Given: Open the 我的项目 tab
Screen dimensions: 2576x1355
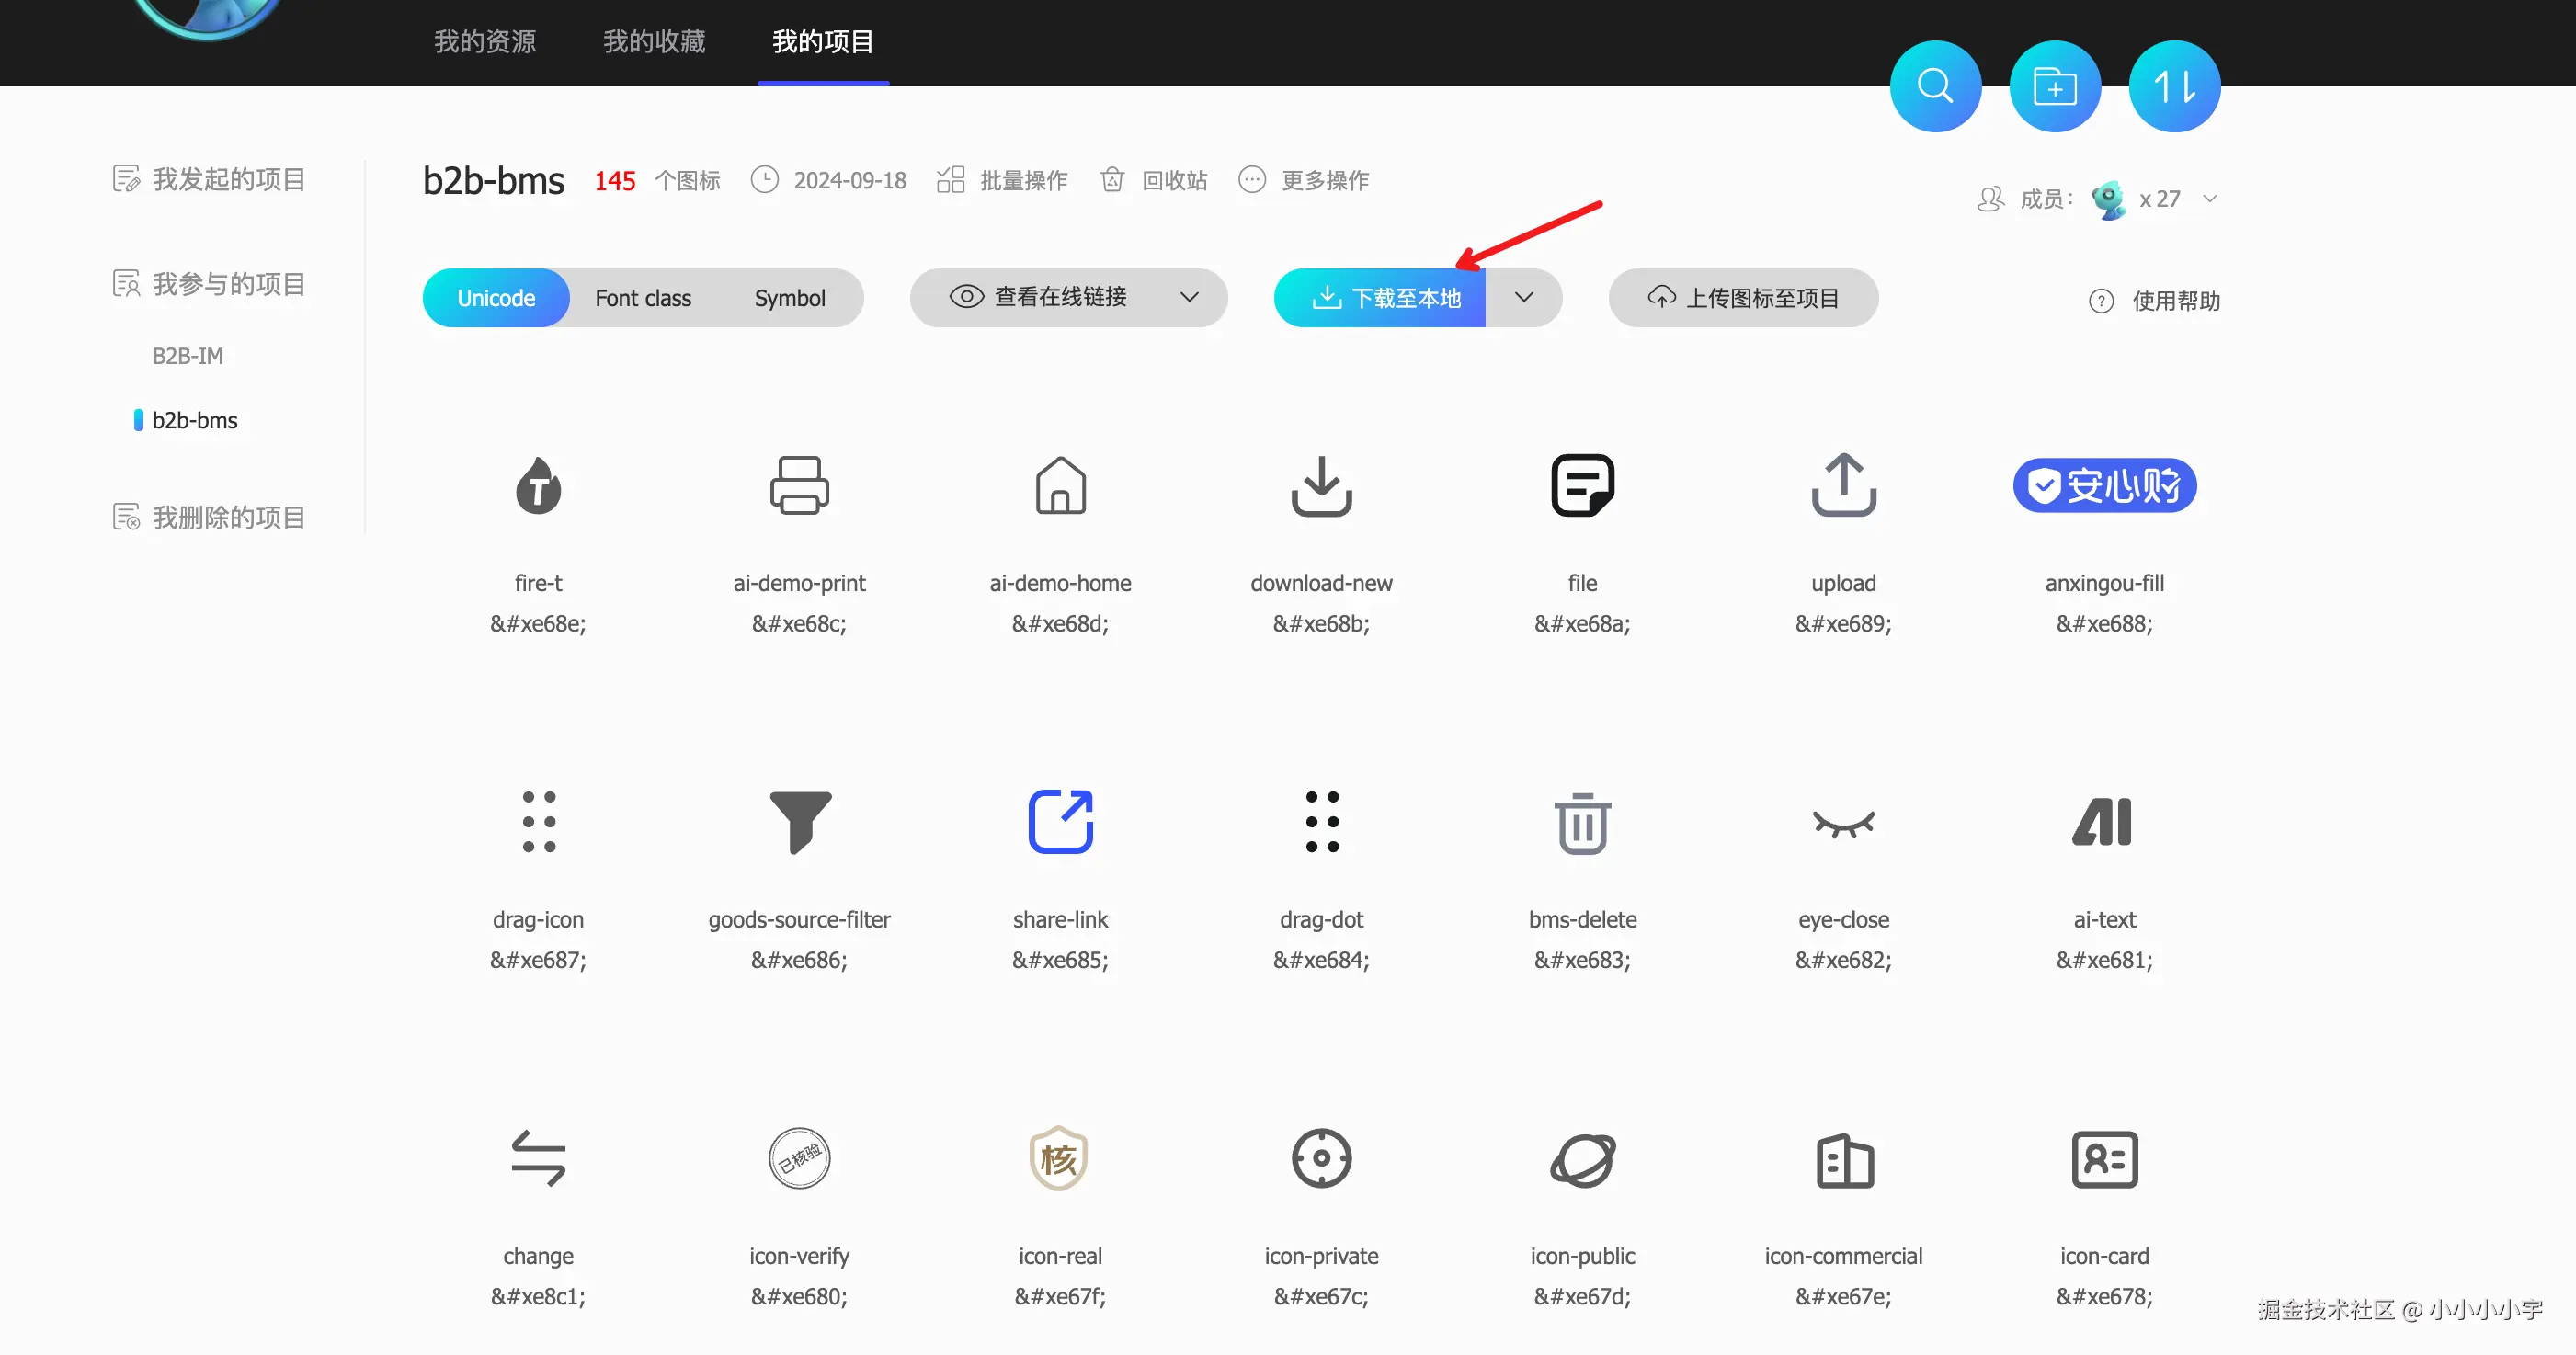Looking at the screenshot, I should [x=823, y=41].
